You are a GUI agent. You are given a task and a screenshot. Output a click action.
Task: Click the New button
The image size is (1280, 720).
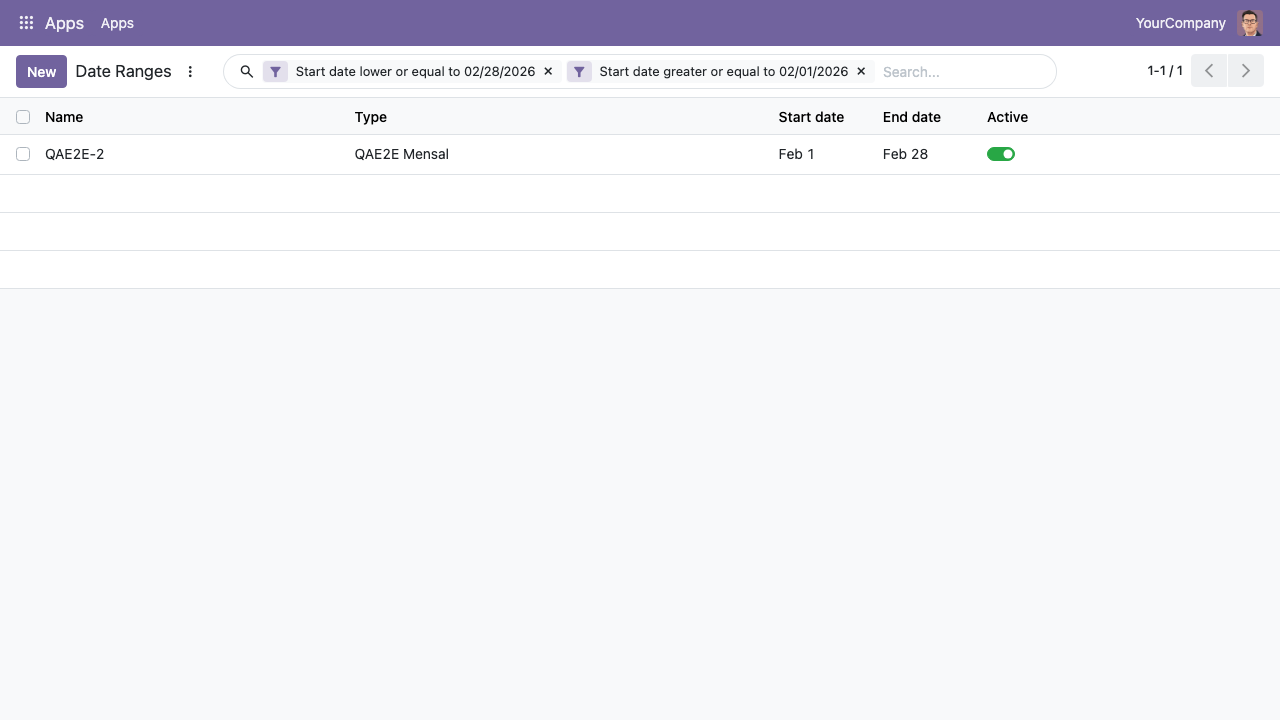(42, 72)
